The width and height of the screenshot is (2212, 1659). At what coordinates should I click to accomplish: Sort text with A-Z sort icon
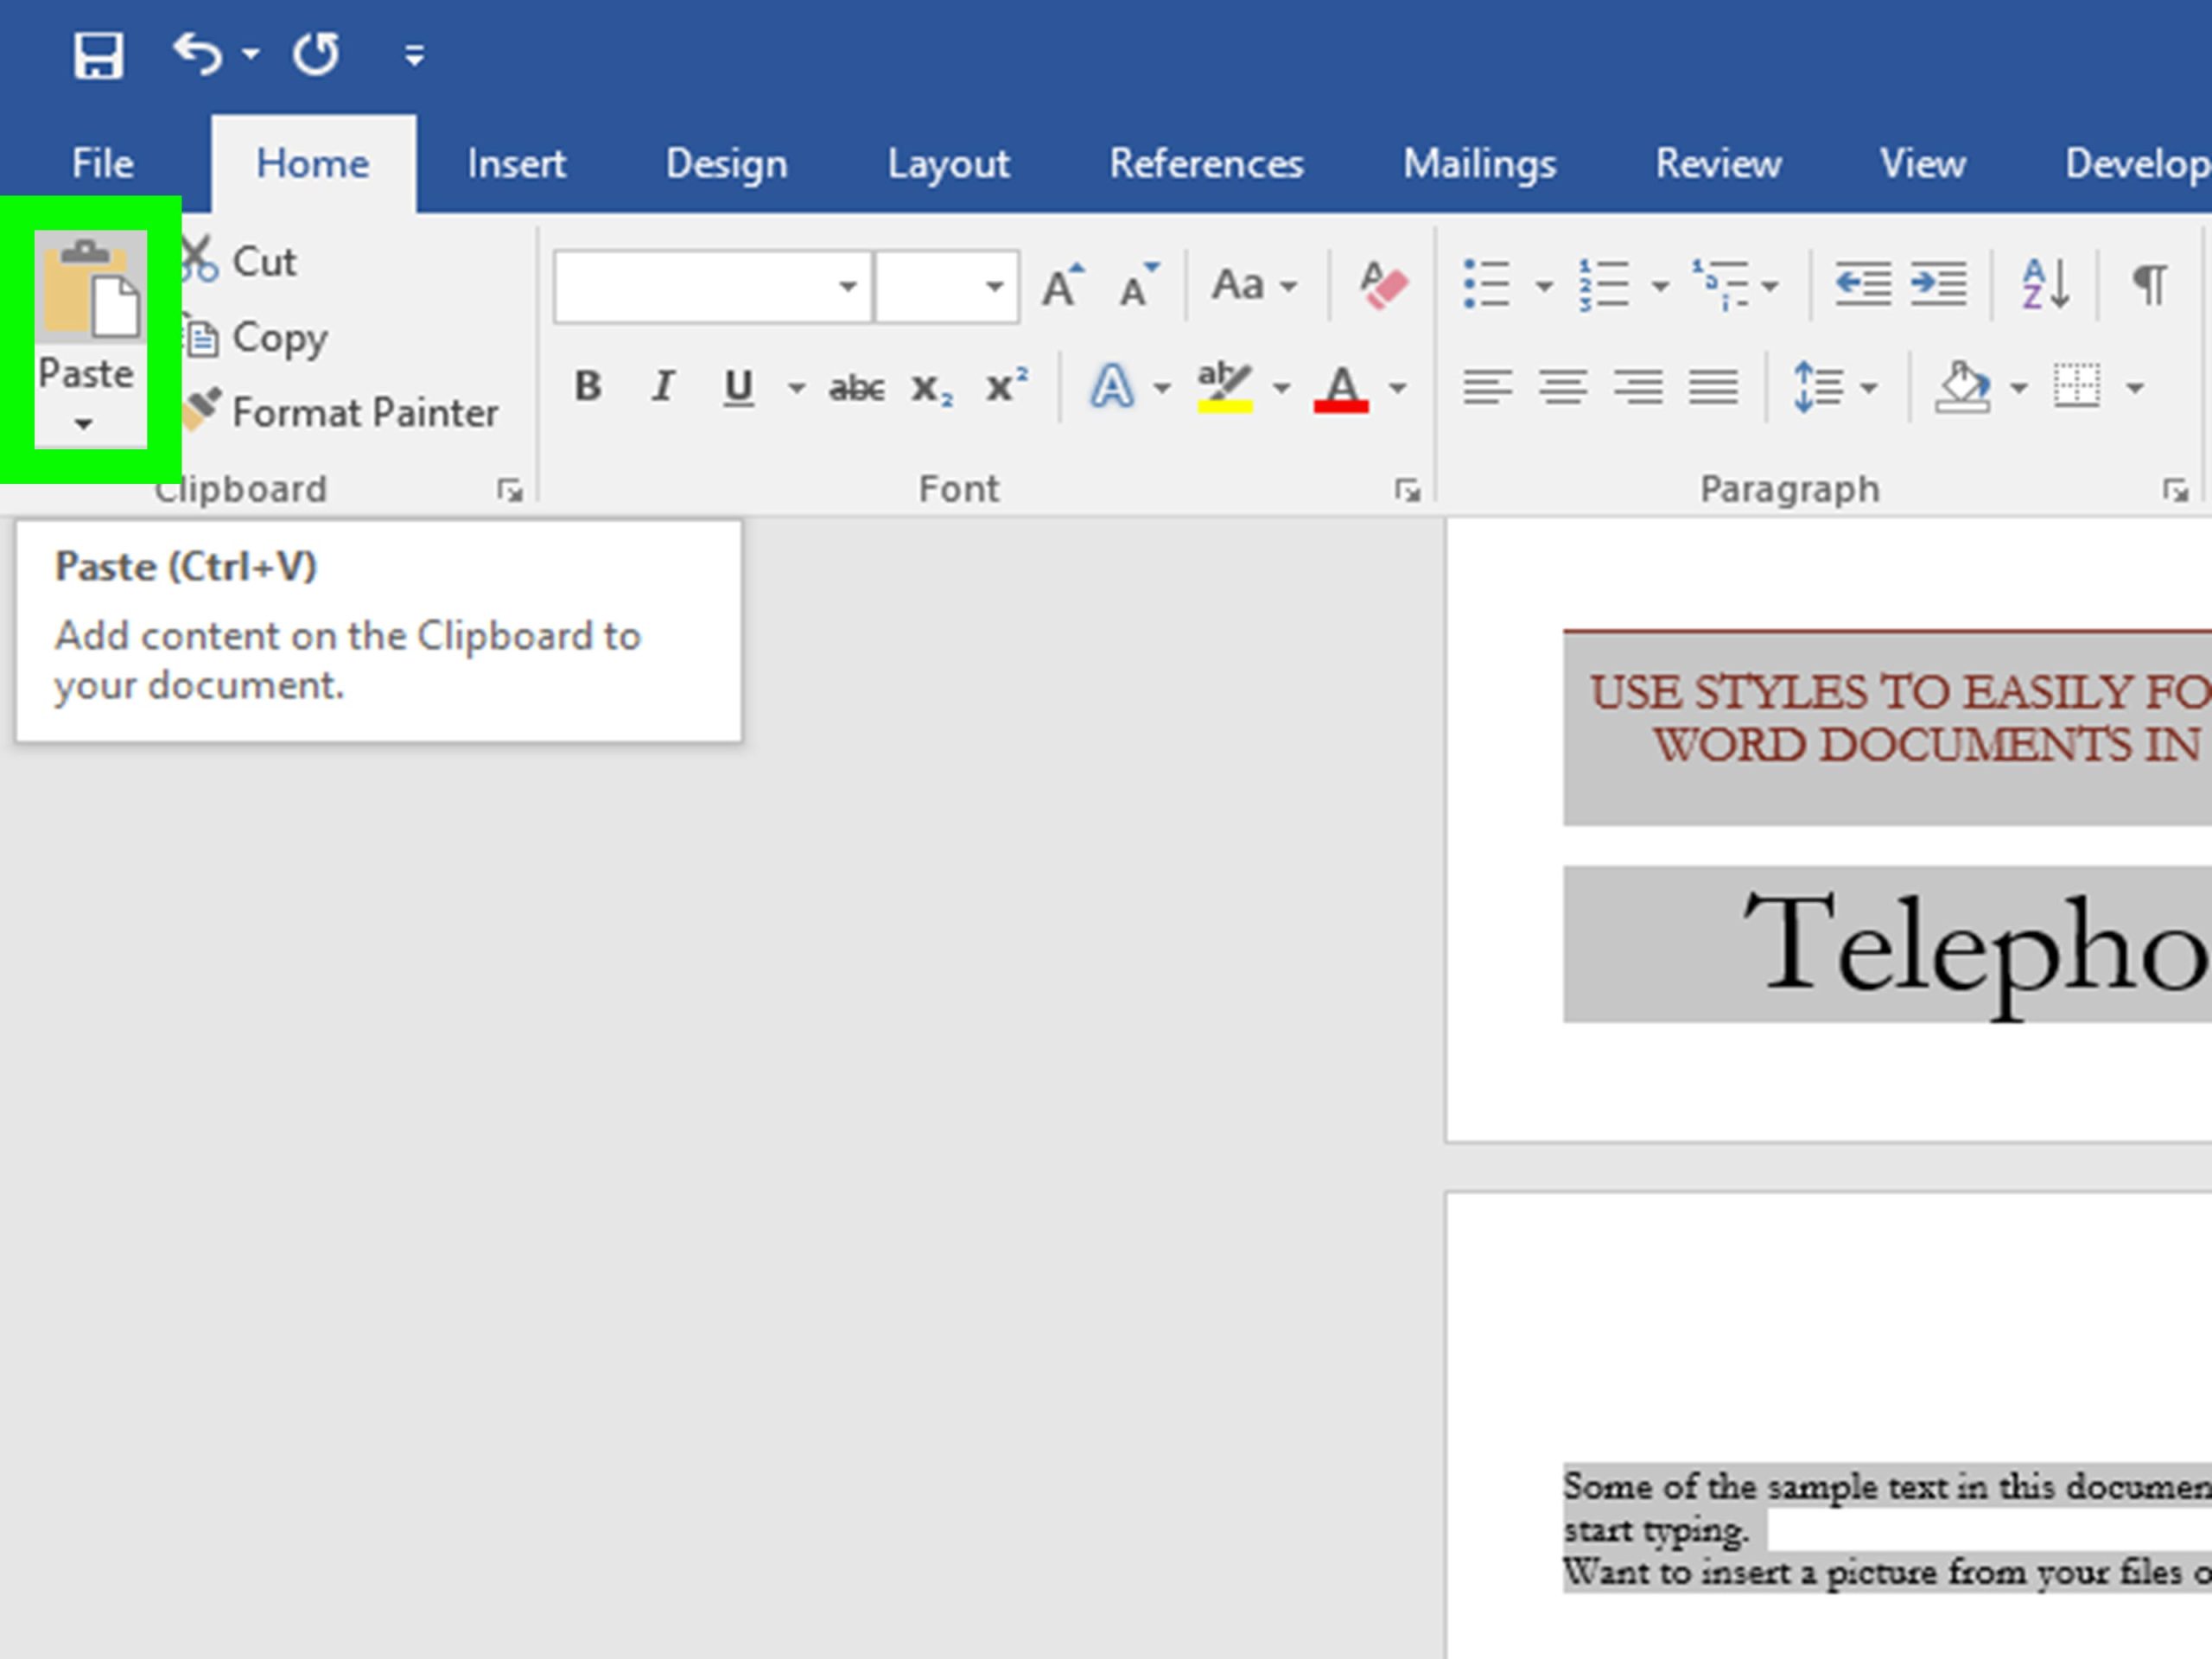click(2046, 285)
